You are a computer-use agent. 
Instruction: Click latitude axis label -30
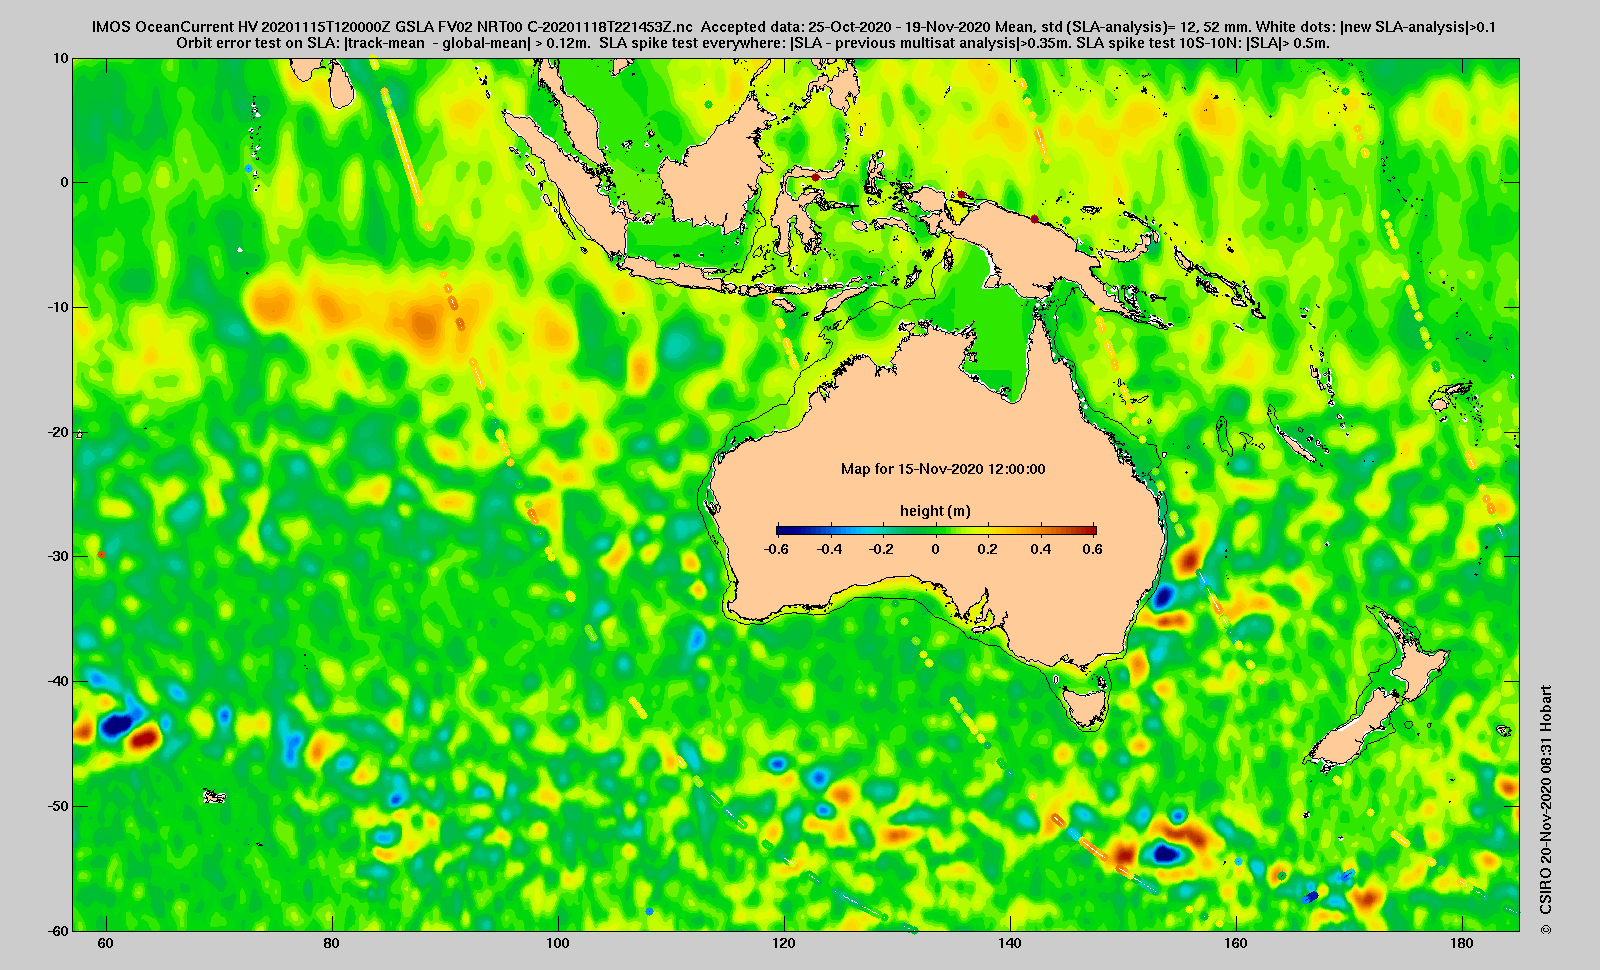point(57,556)
